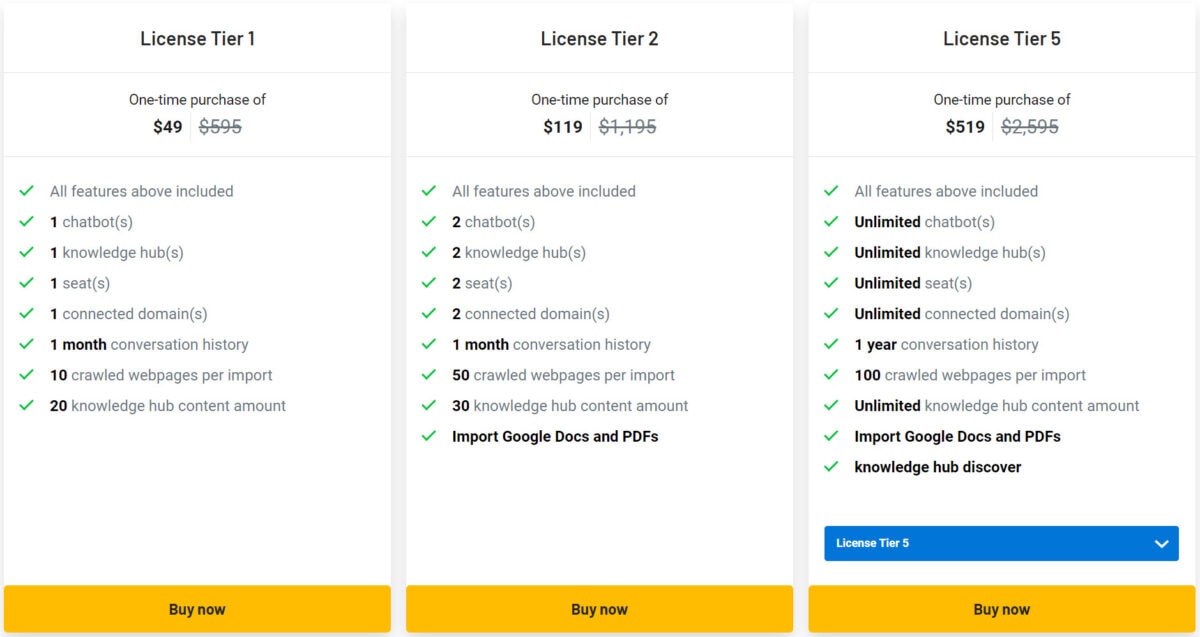Click checkmark next to 'knowledge hub discover'
Screen dimensions: 1200x637
[831, 466]
